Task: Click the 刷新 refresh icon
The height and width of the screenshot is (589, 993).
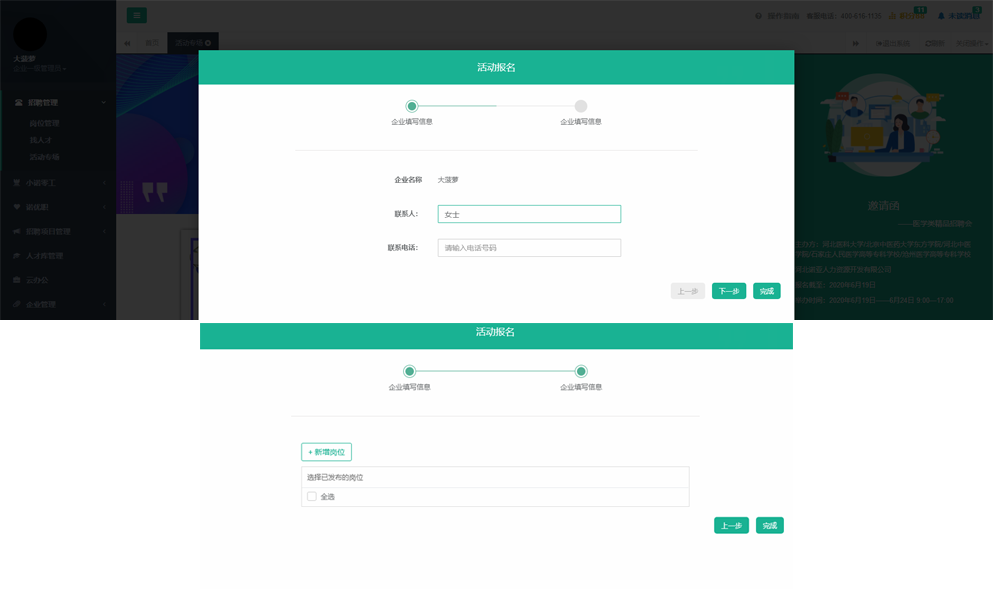Action: [933, 43]
